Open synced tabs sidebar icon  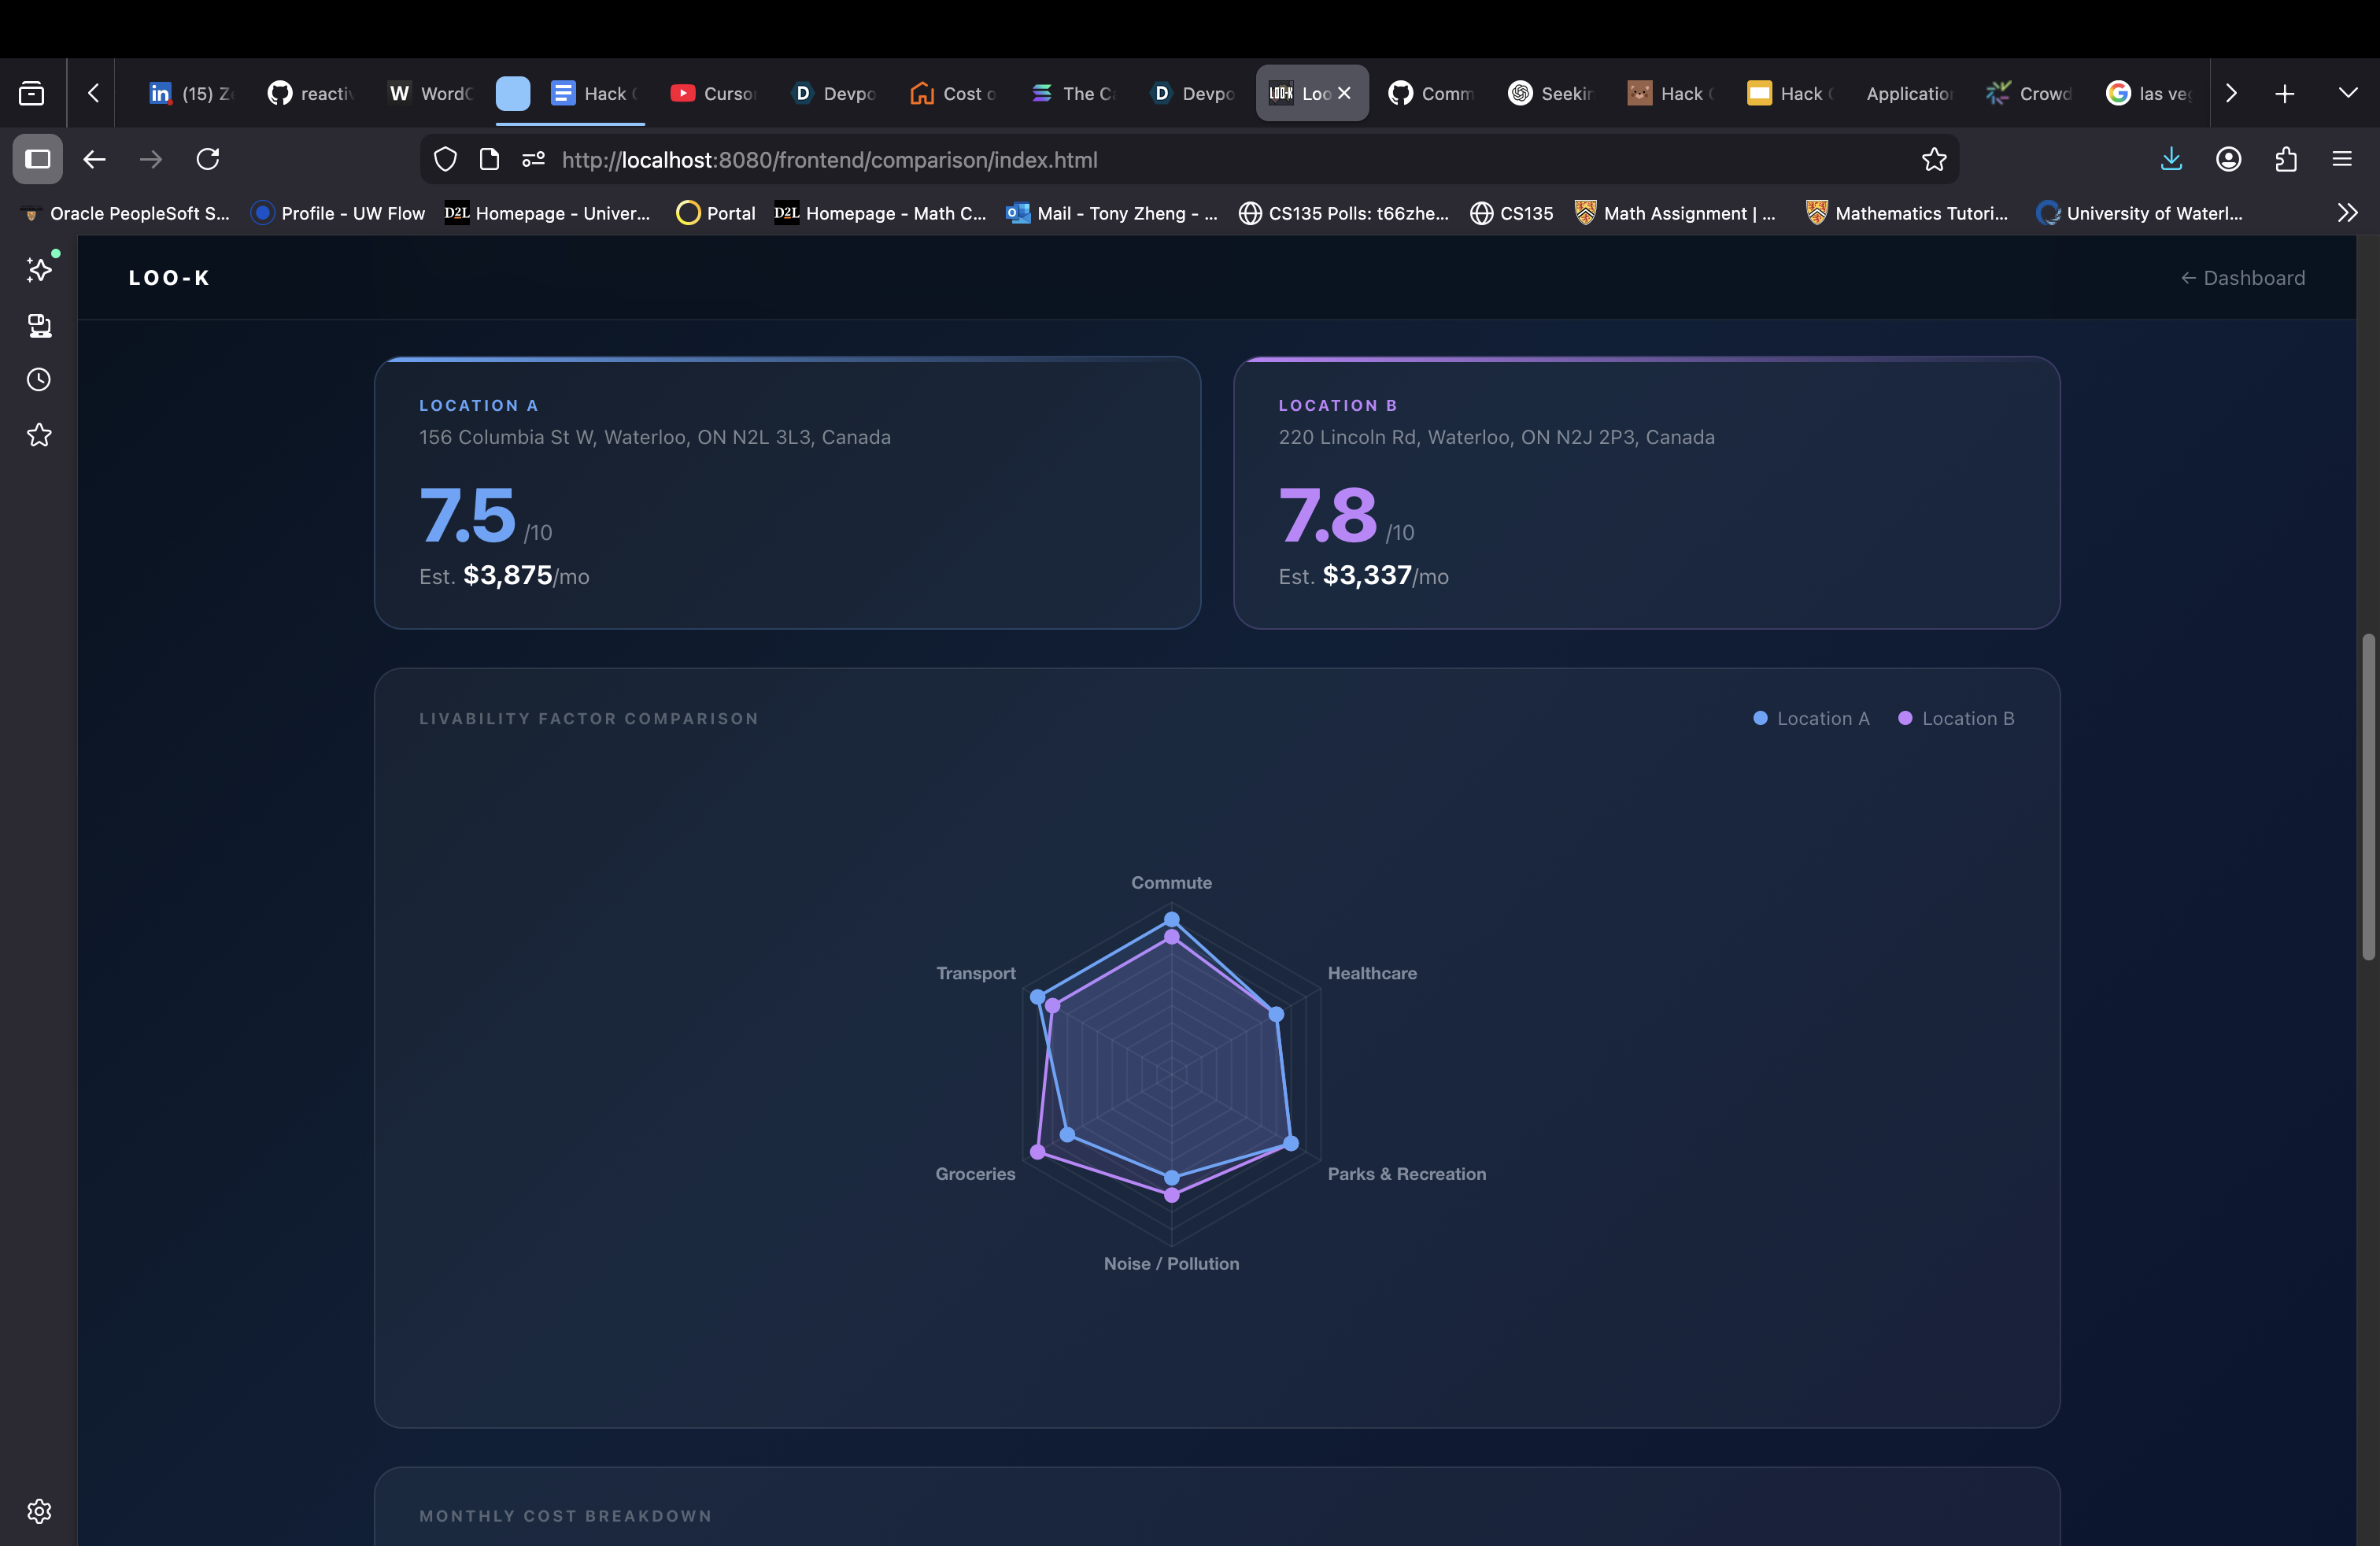click(39, 325)
